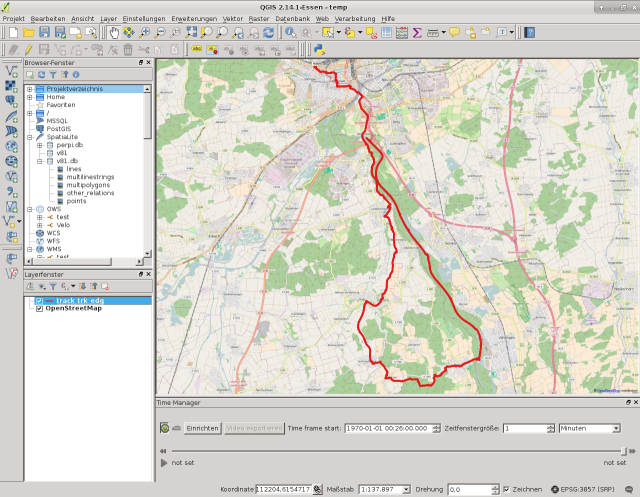Increase the Drehung rotation value
The image size is (640, 497).
tap(495, 487)
